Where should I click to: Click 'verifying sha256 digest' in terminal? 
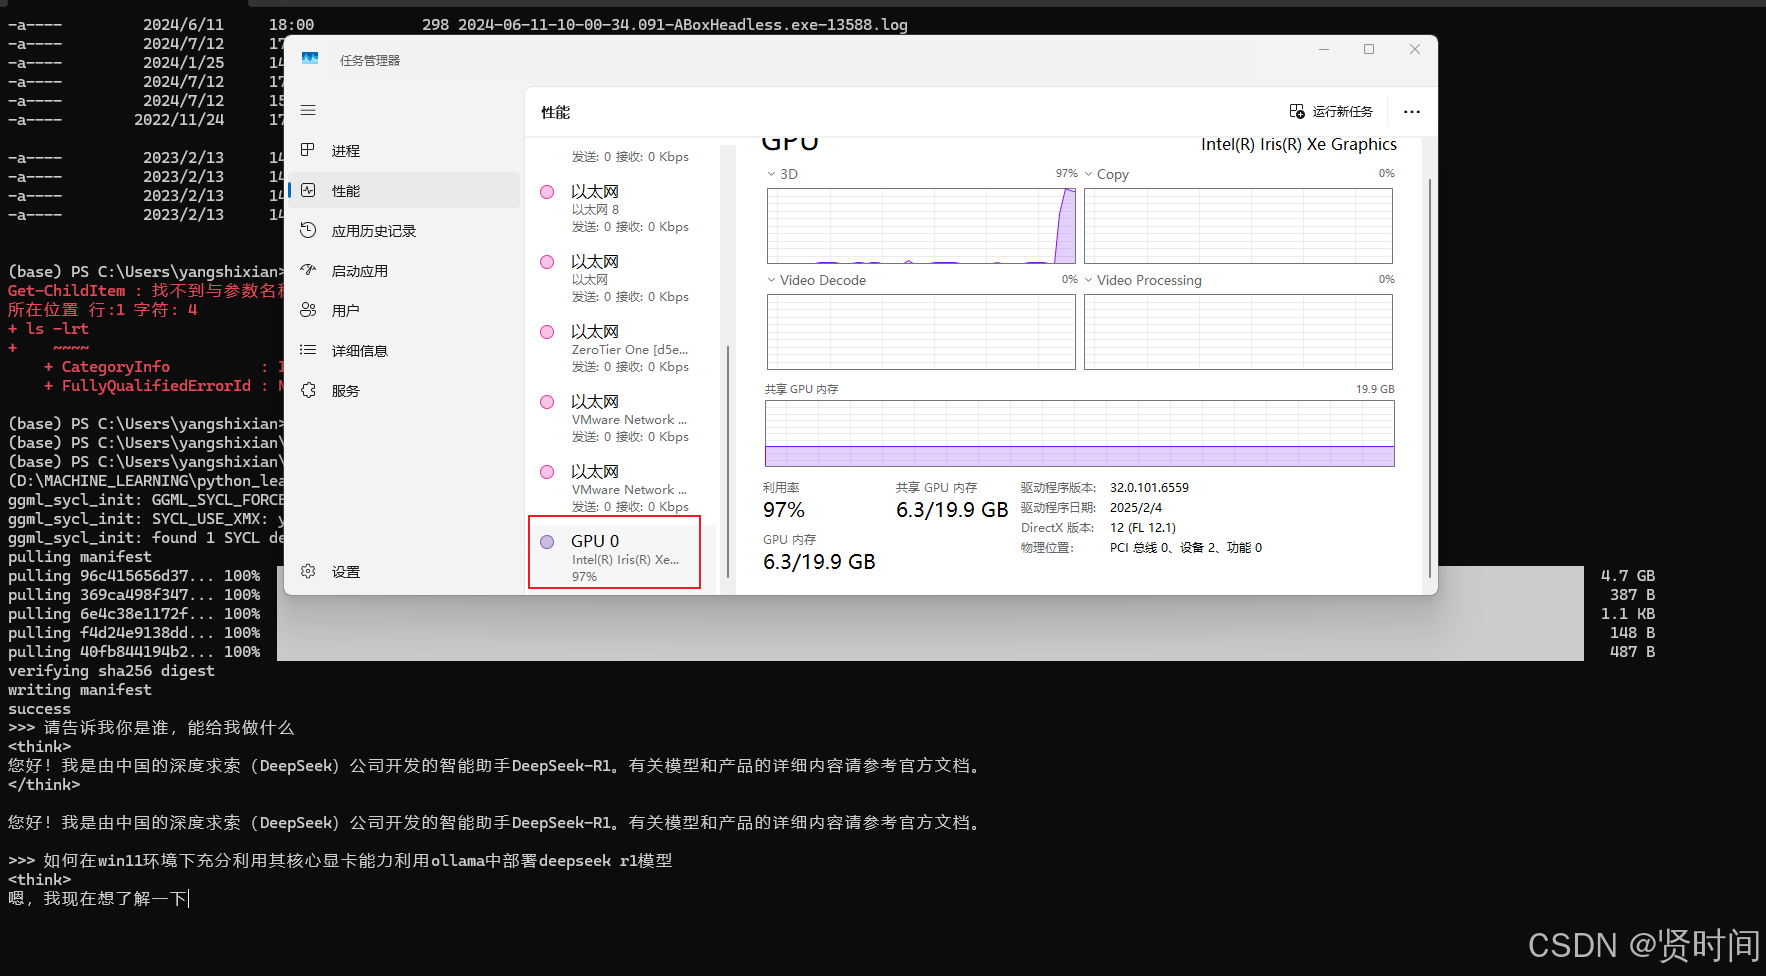(111, 671)
